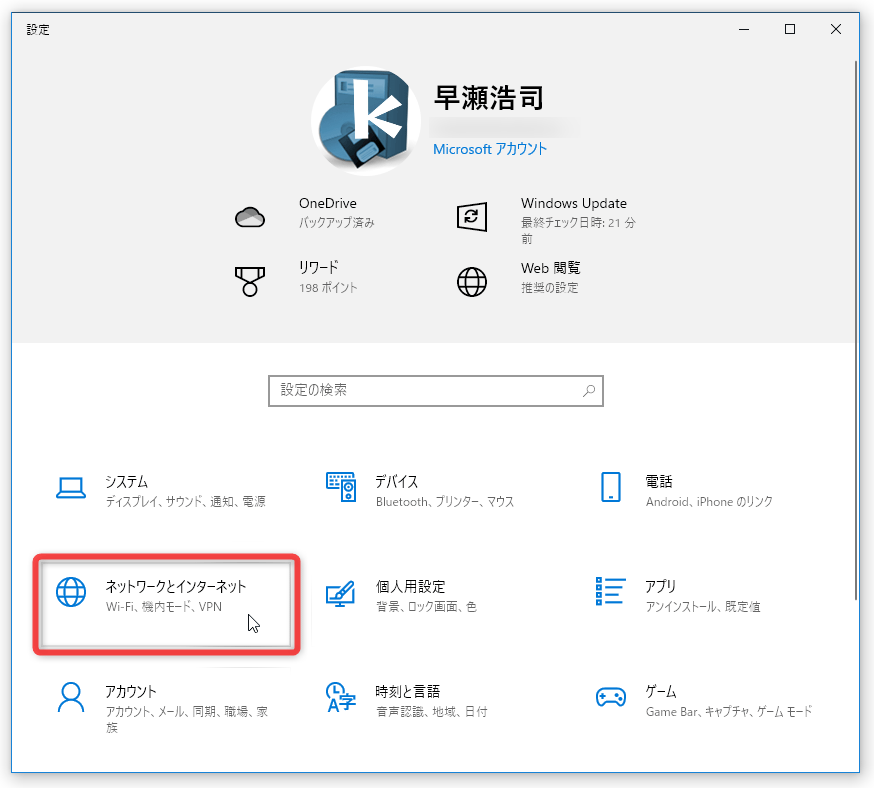
Task: Click the vertical scrollbar thumb
Action: [856, 330]
